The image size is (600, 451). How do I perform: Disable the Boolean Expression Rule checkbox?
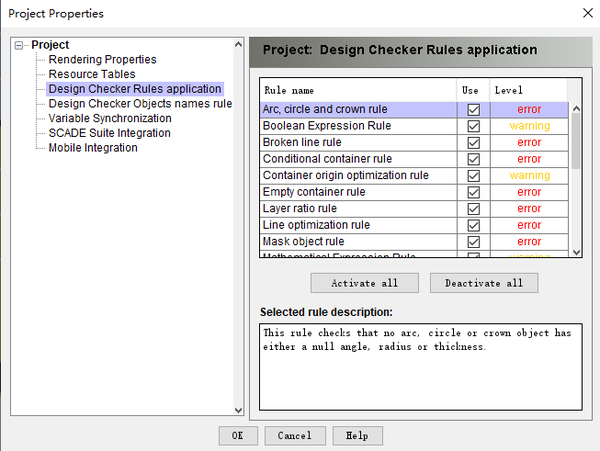473,126
